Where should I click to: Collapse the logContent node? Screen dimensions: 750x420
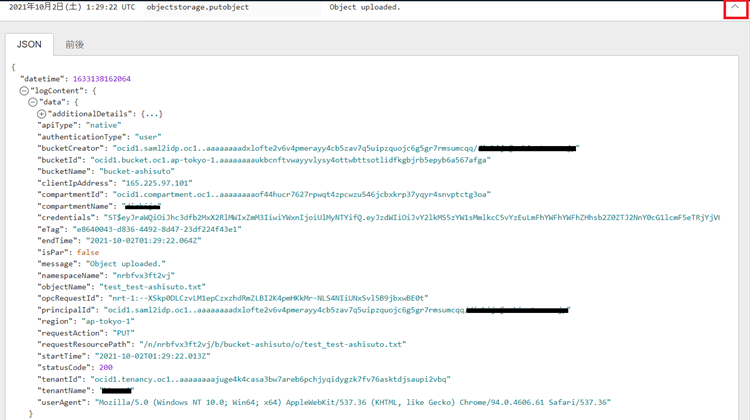coord(24,91)
